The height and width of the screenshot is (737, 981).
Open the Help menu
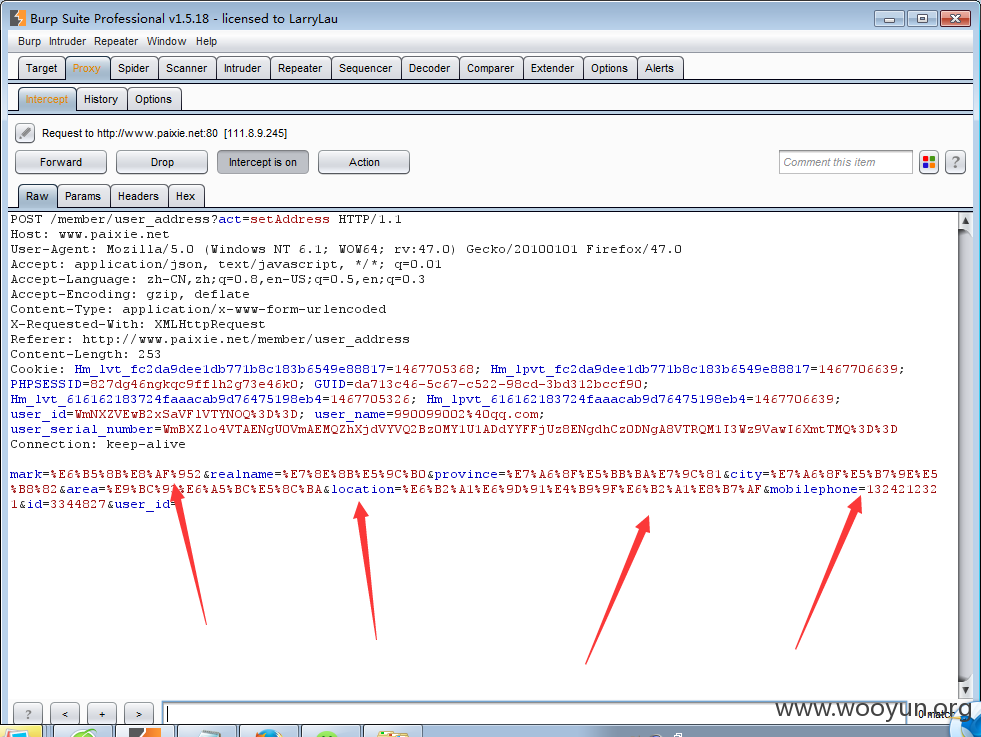pos(206,41)
